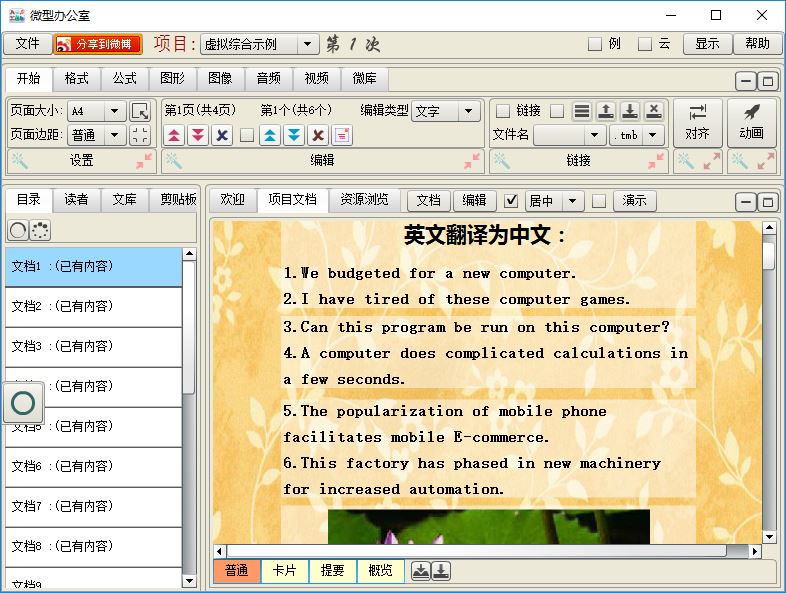Click the custom page size arrow icon
The image size is (786, 593).
coord(140,111)
